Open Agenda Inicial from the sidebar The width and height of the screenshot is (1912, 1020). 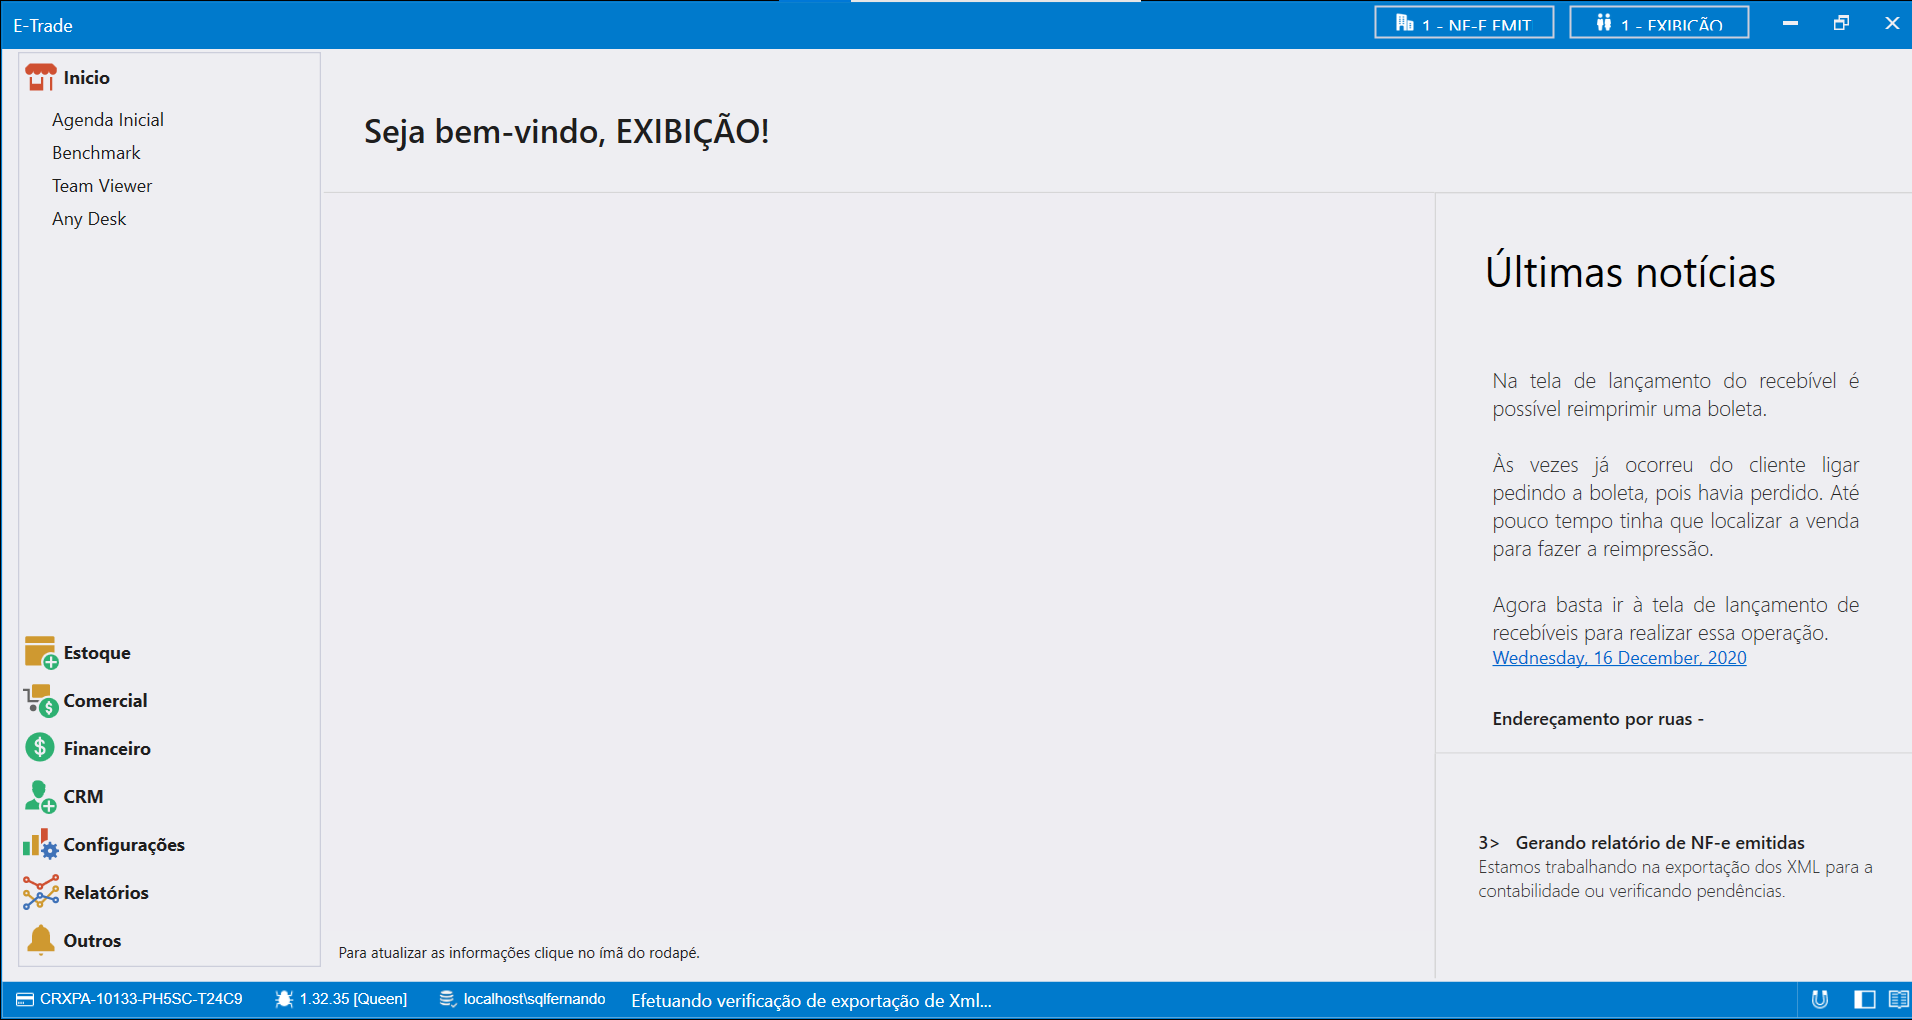coord(108,120)
